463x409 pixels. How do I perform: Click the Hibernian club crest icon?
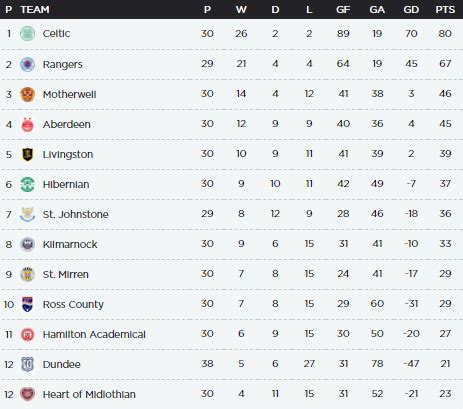pos(27,184)
